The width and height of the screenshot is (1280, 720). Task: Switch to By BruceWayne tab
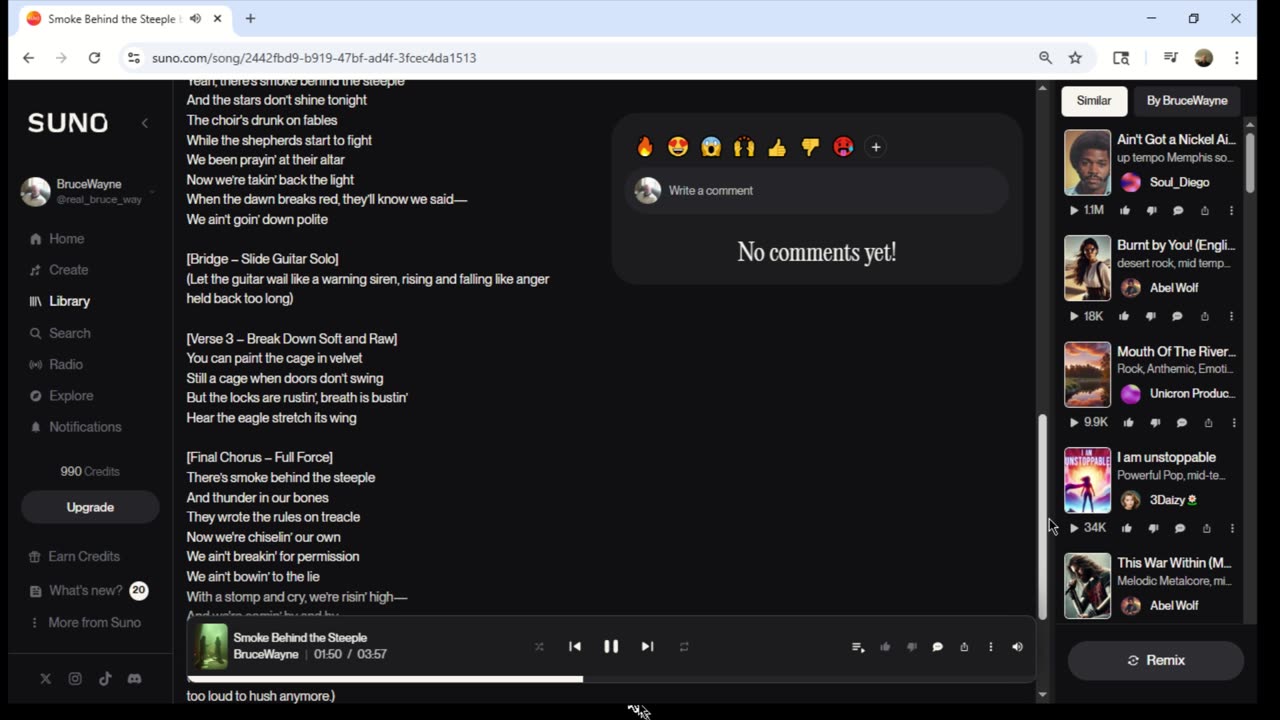pyautogui.click(x=1187, y=100)
